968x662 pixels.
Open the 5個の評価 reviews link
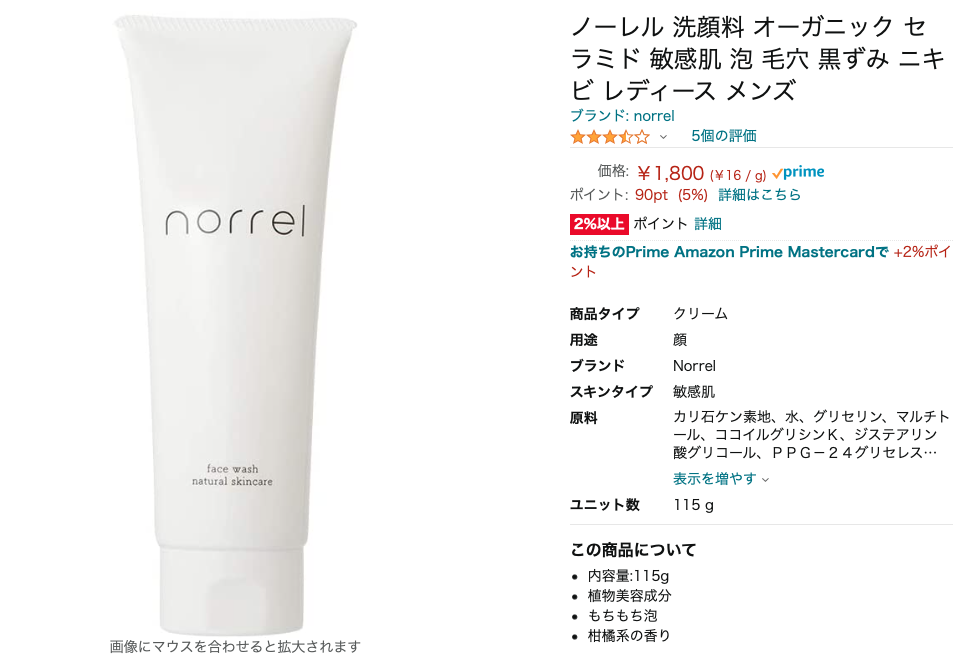[724, 136]
